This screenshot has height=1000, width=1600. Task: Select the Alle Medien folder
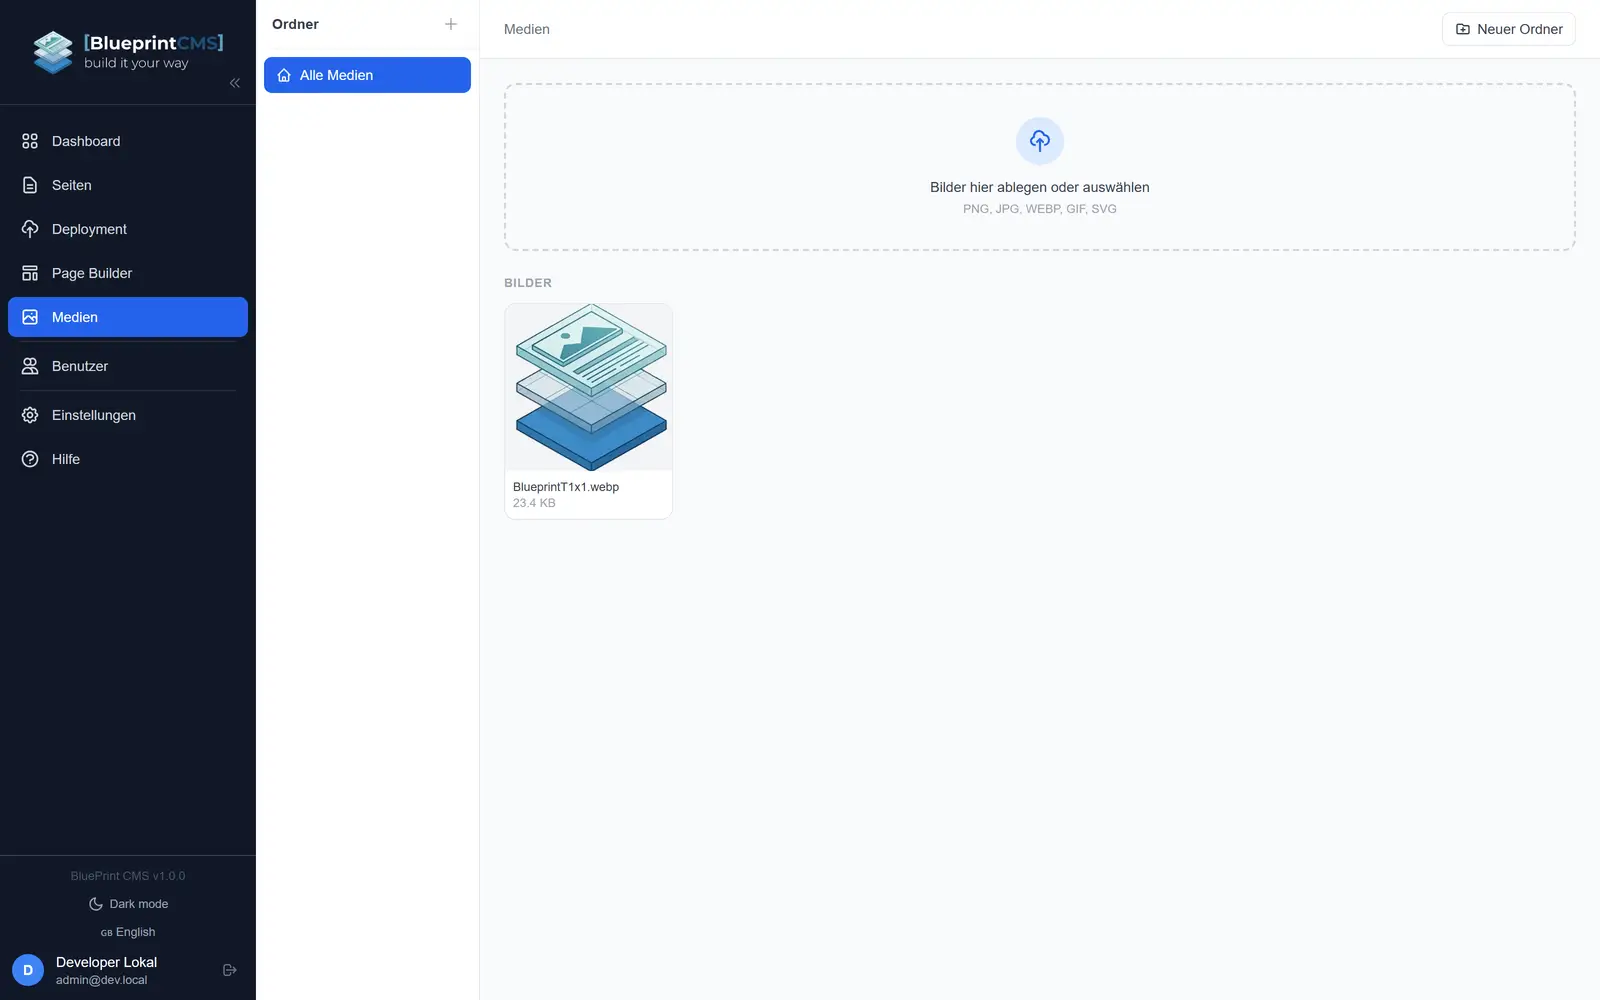coord(367,75)
